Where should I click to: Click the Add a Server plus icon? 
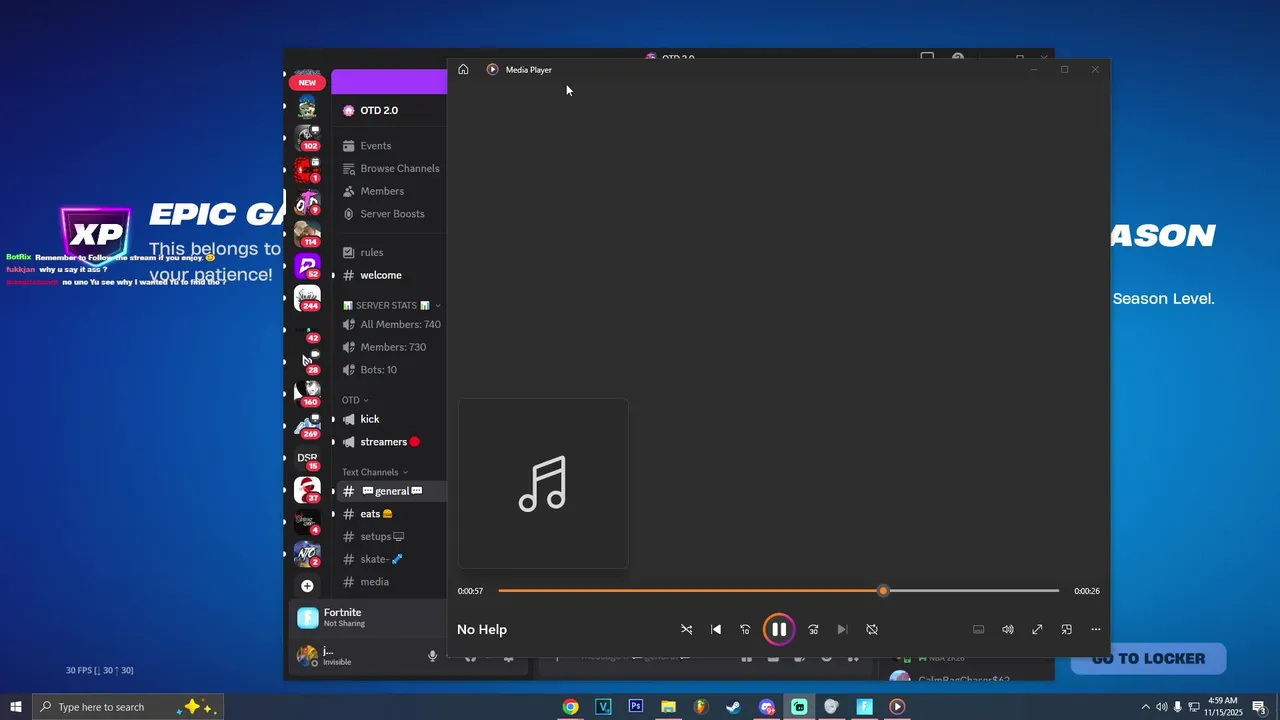[307, 586]
